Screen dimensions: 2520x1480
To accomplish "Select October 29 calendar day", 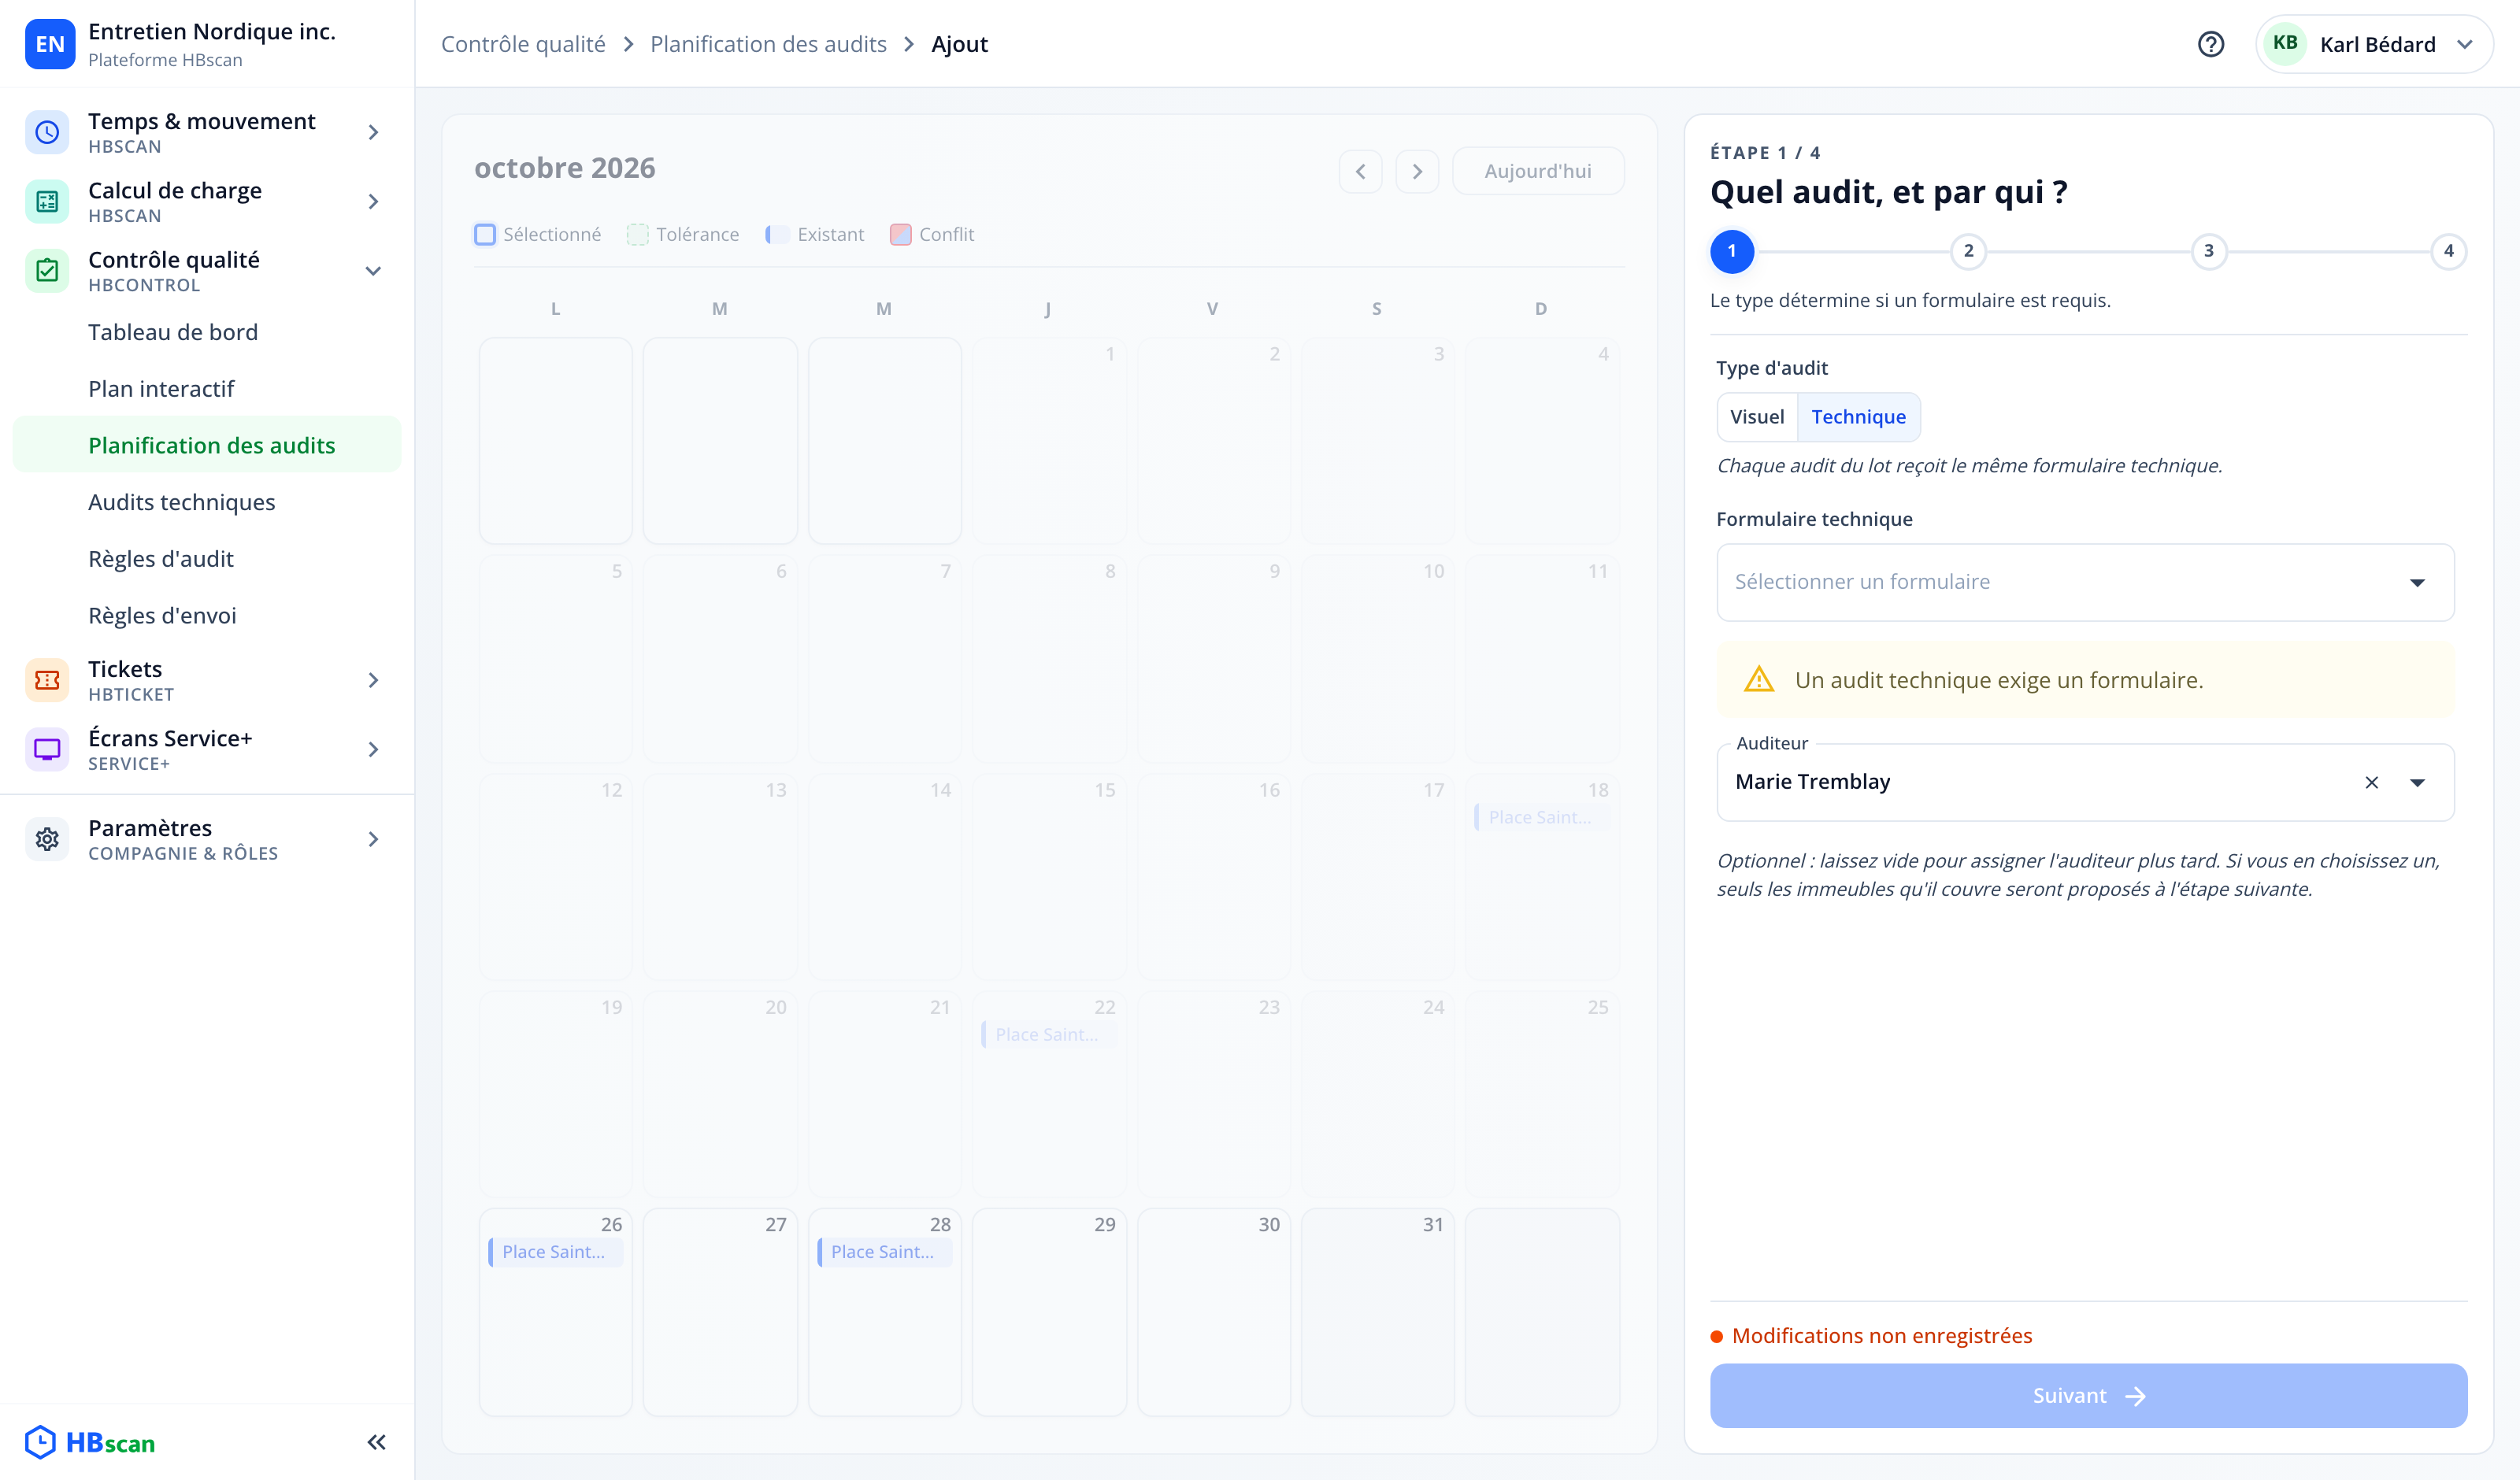I will (1049, 1311).
